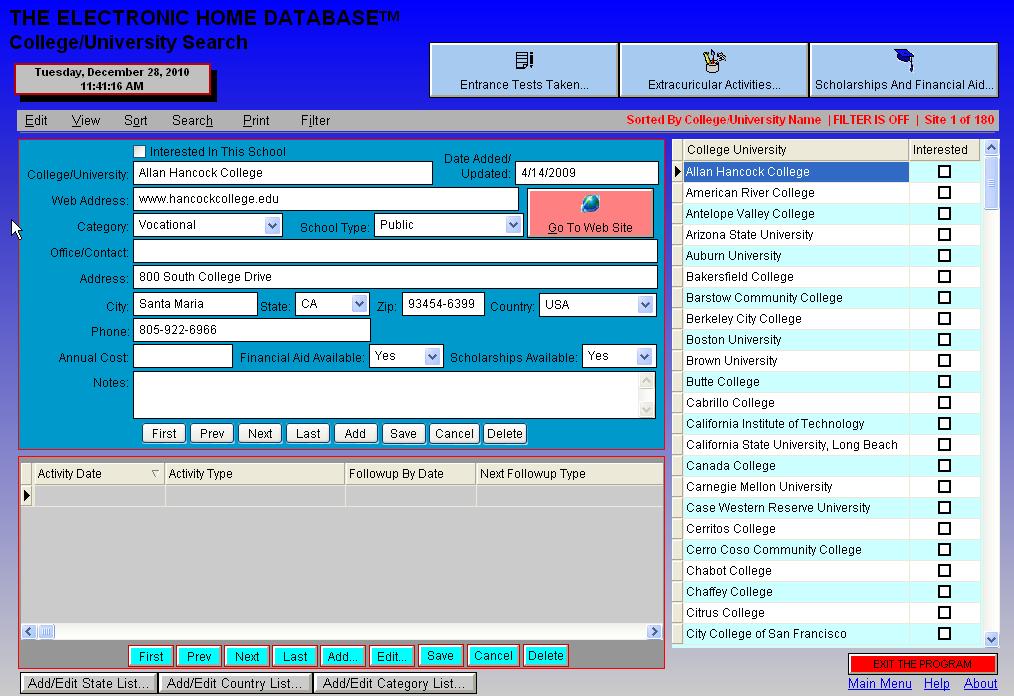Click the cyan Last activity button
The image size is (1014, 696).
295,656
